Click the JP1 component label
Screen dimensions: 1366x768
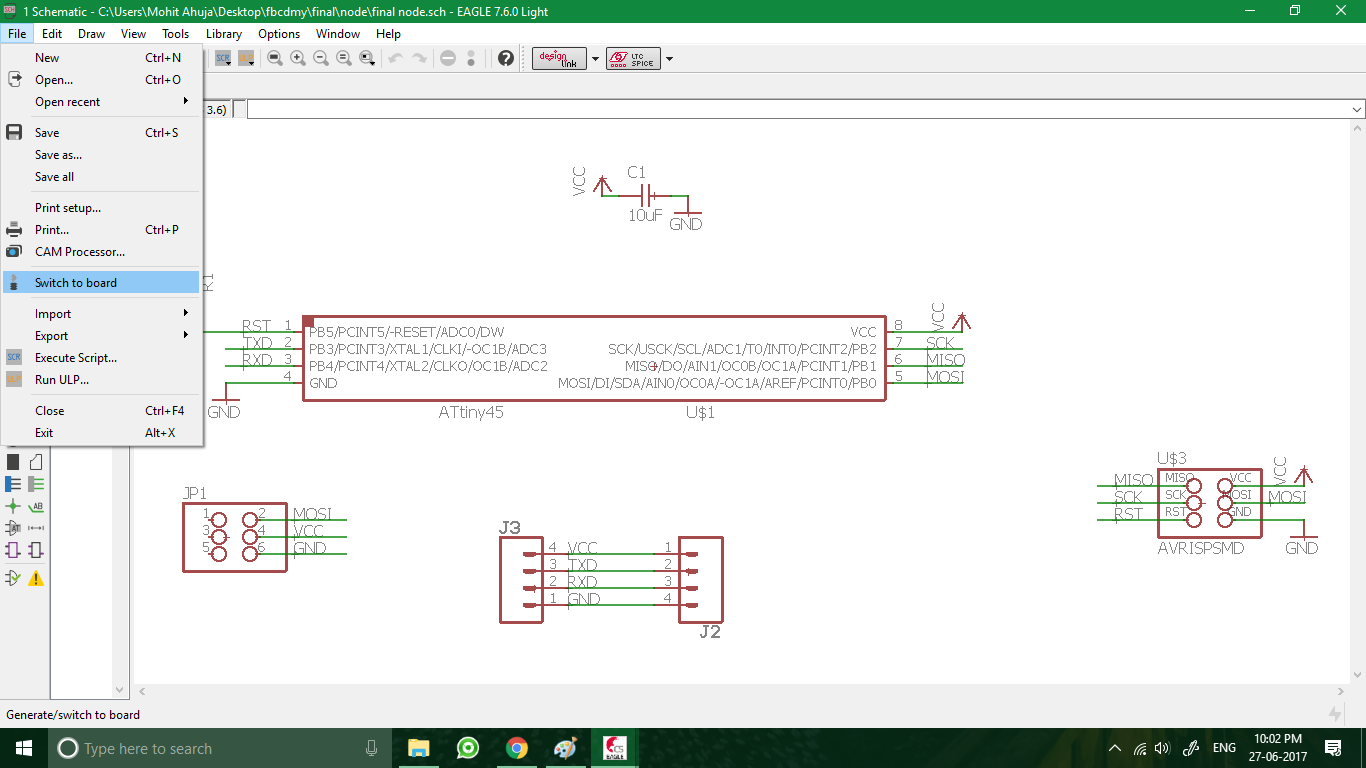coord(194,493)
